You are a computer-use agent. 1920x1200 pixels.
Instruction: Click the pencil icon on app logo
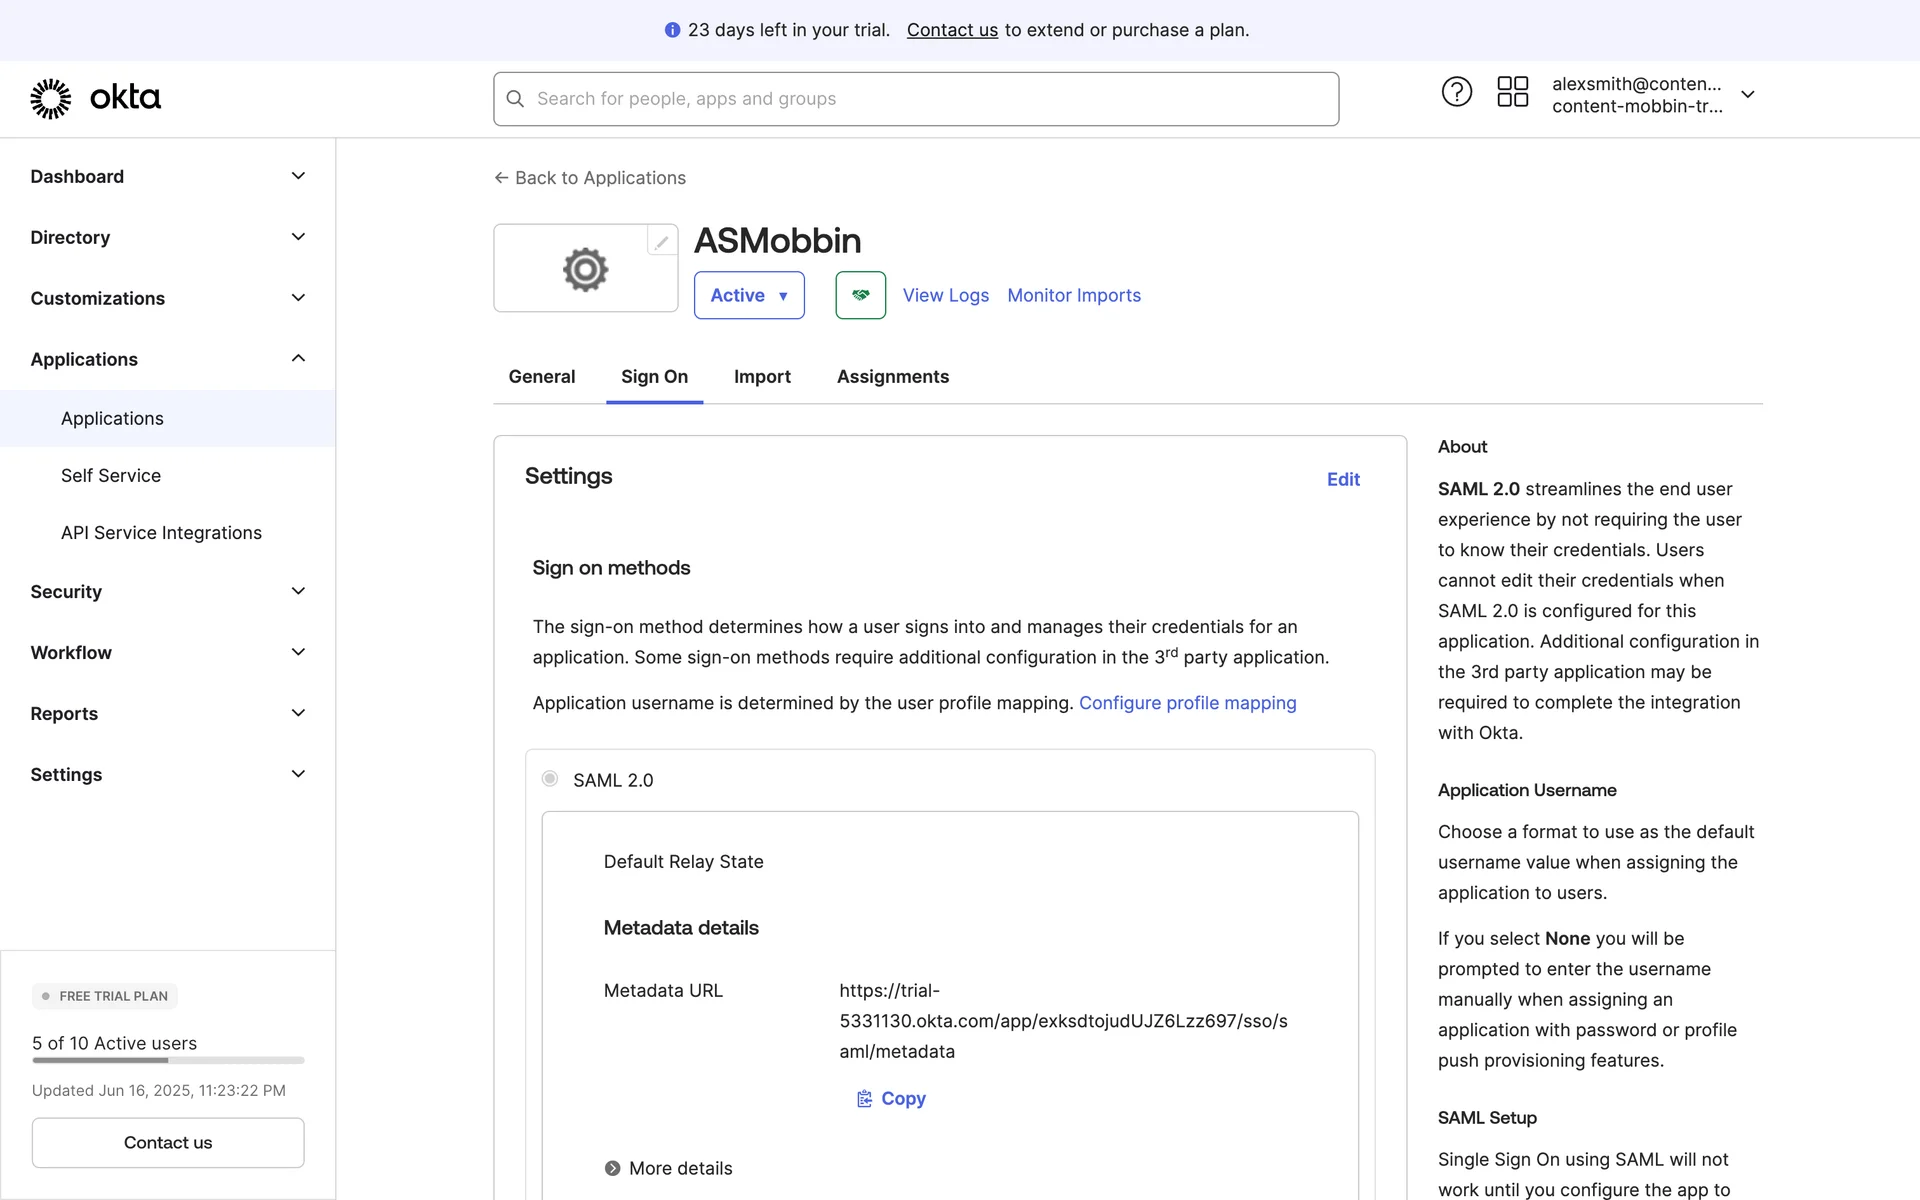[661, 242]
